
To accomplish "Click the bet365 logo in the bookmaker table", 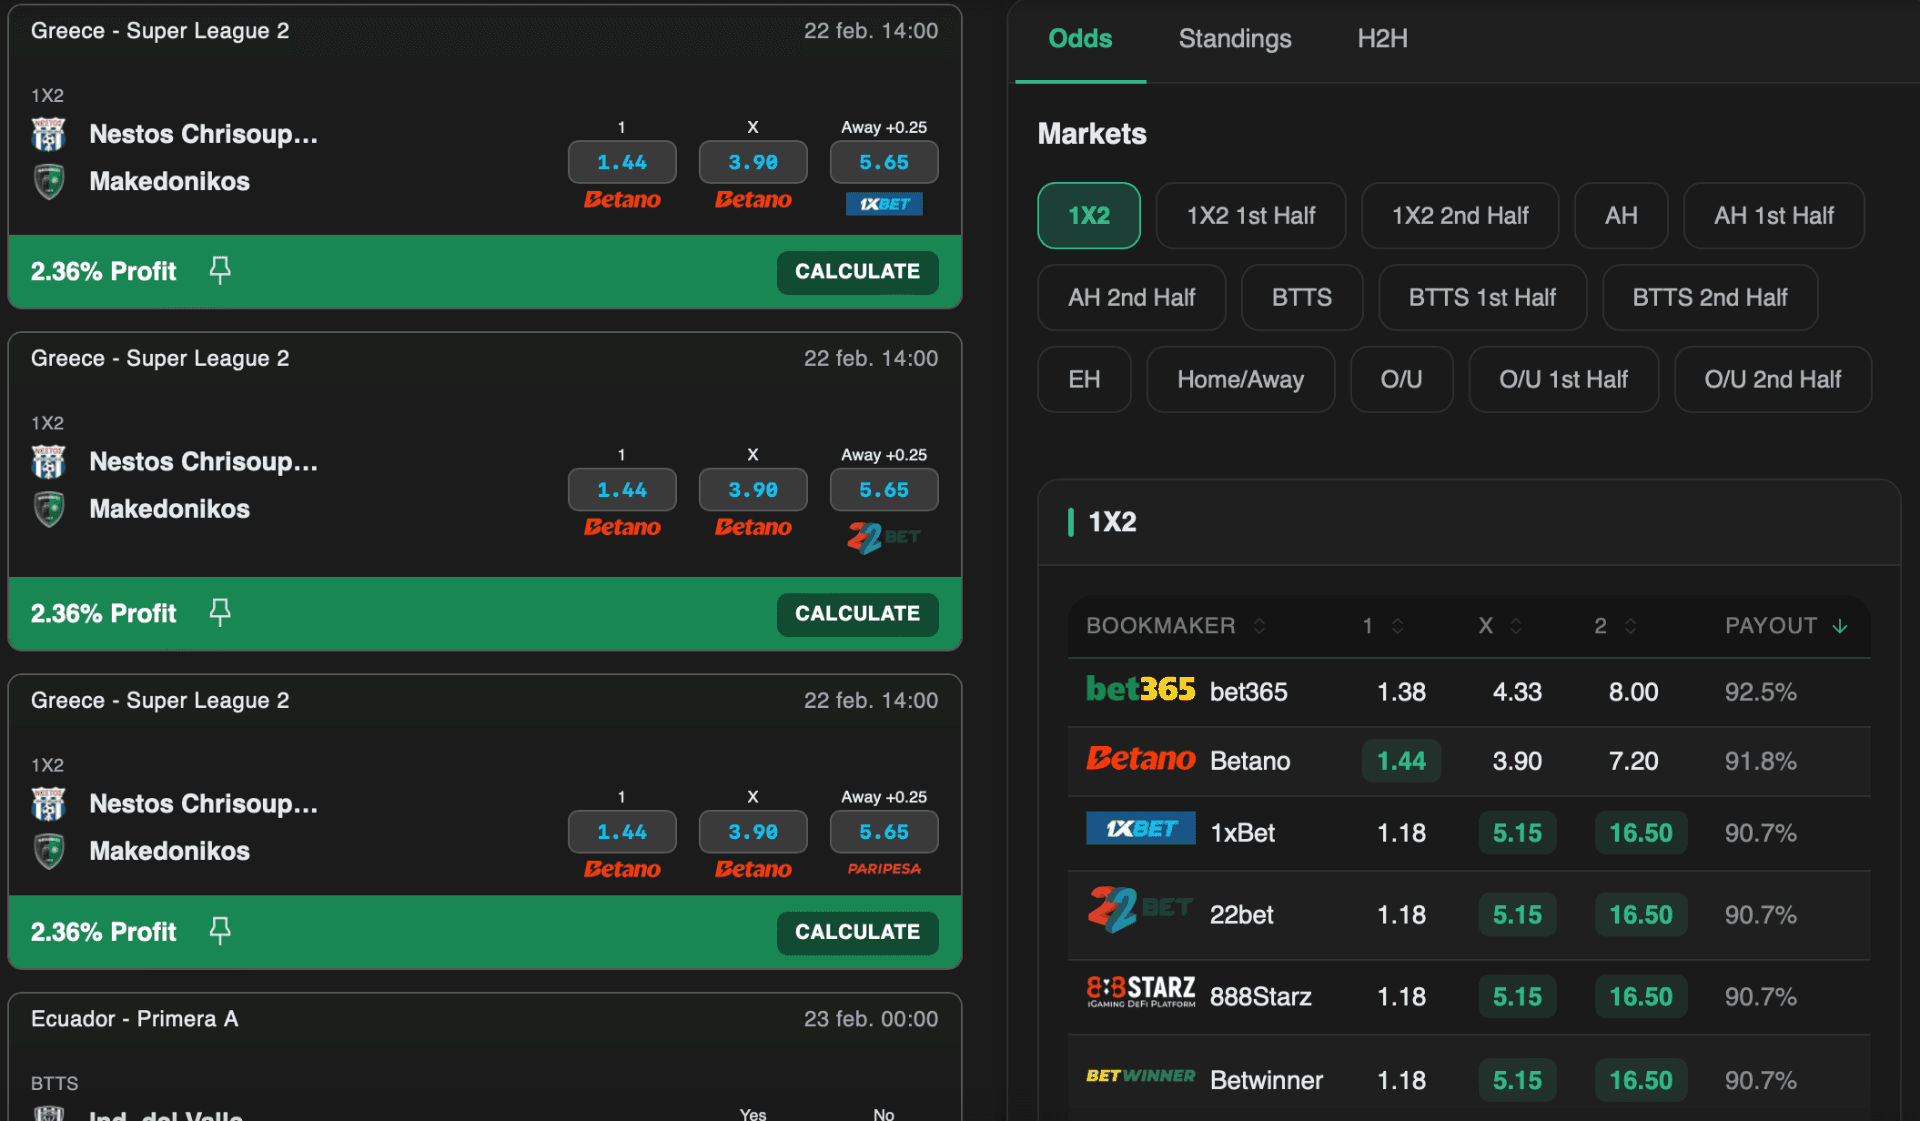I will coord(1139,690).
